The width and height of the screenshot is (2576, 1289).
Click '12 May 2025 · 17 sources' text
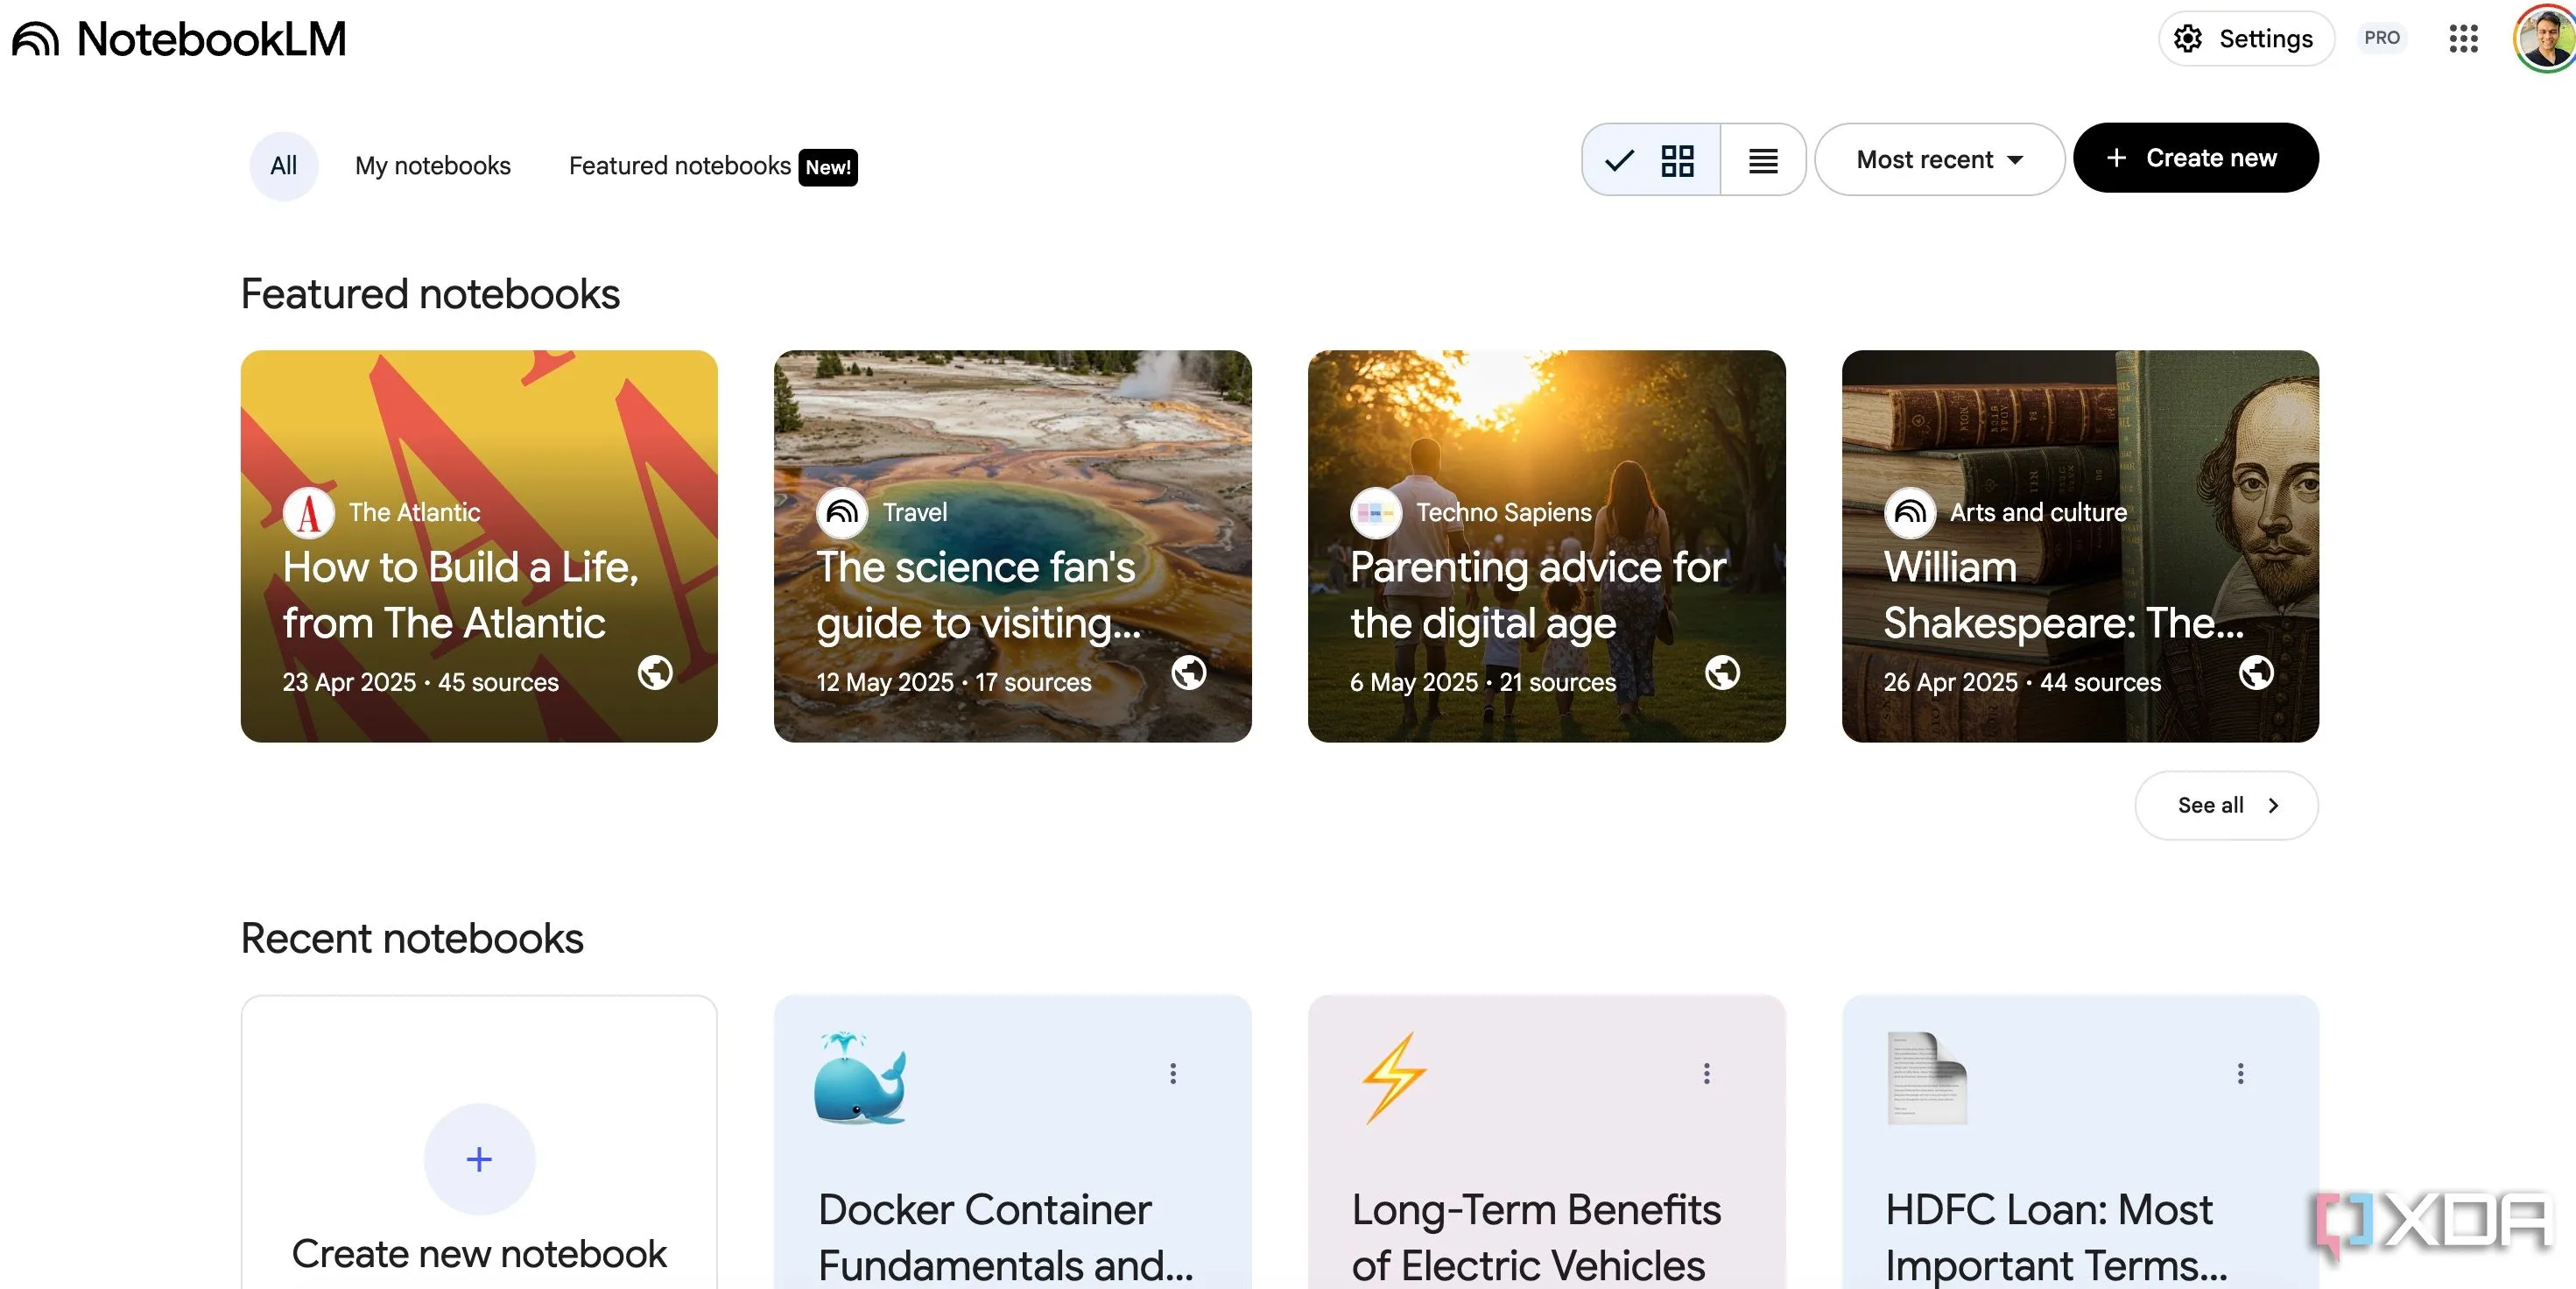click(954, 683)
